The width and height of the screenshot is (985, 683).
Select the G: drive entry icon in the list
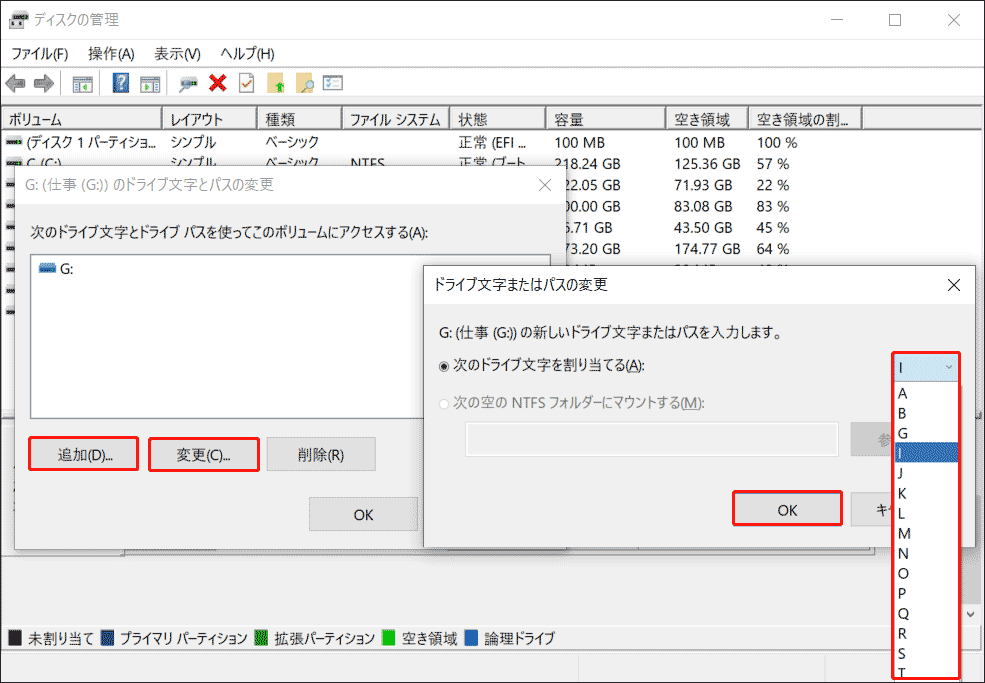pos(47,268)
